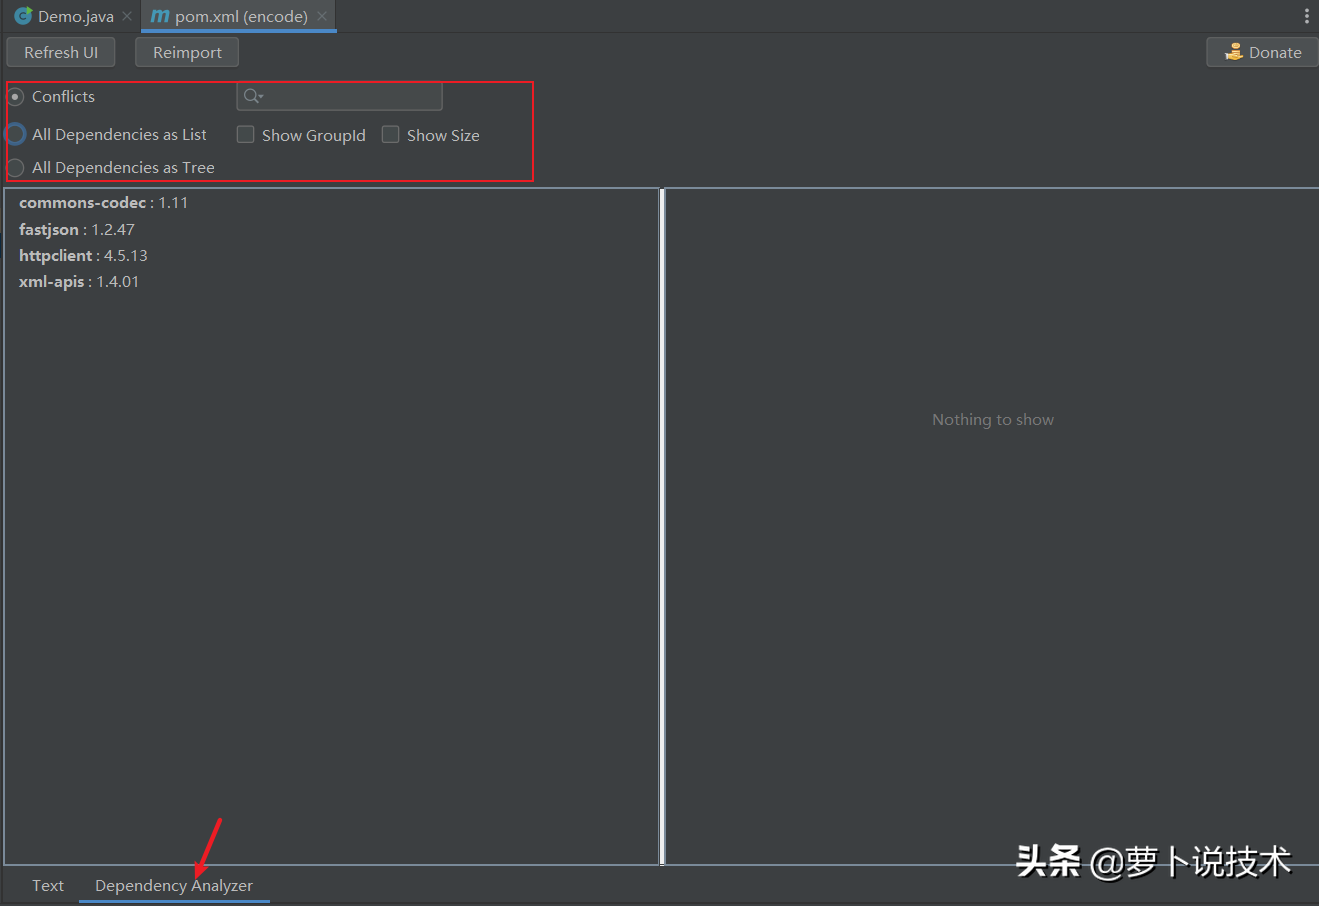Select the httpclient : 4.5.13 entry
The height and width of the screenshot is (906, 1319).
point(84,255)
